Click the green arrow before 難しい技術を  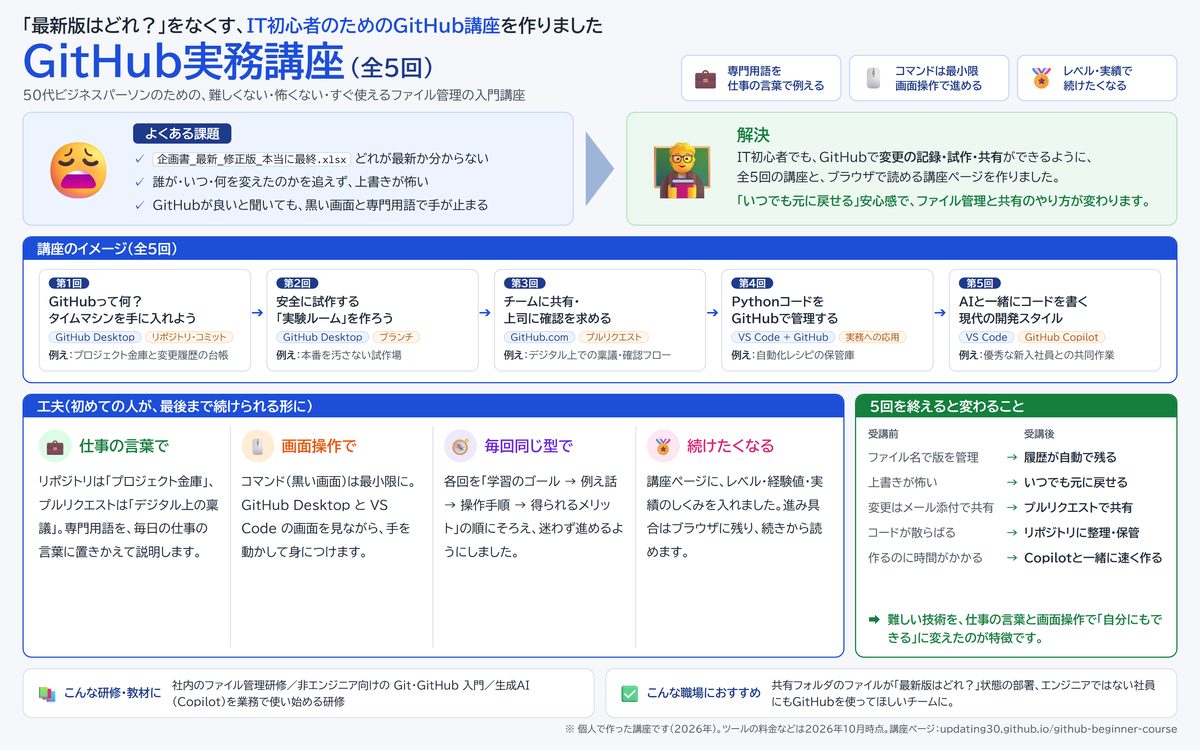pyautogui.click(x=874, y=619)
